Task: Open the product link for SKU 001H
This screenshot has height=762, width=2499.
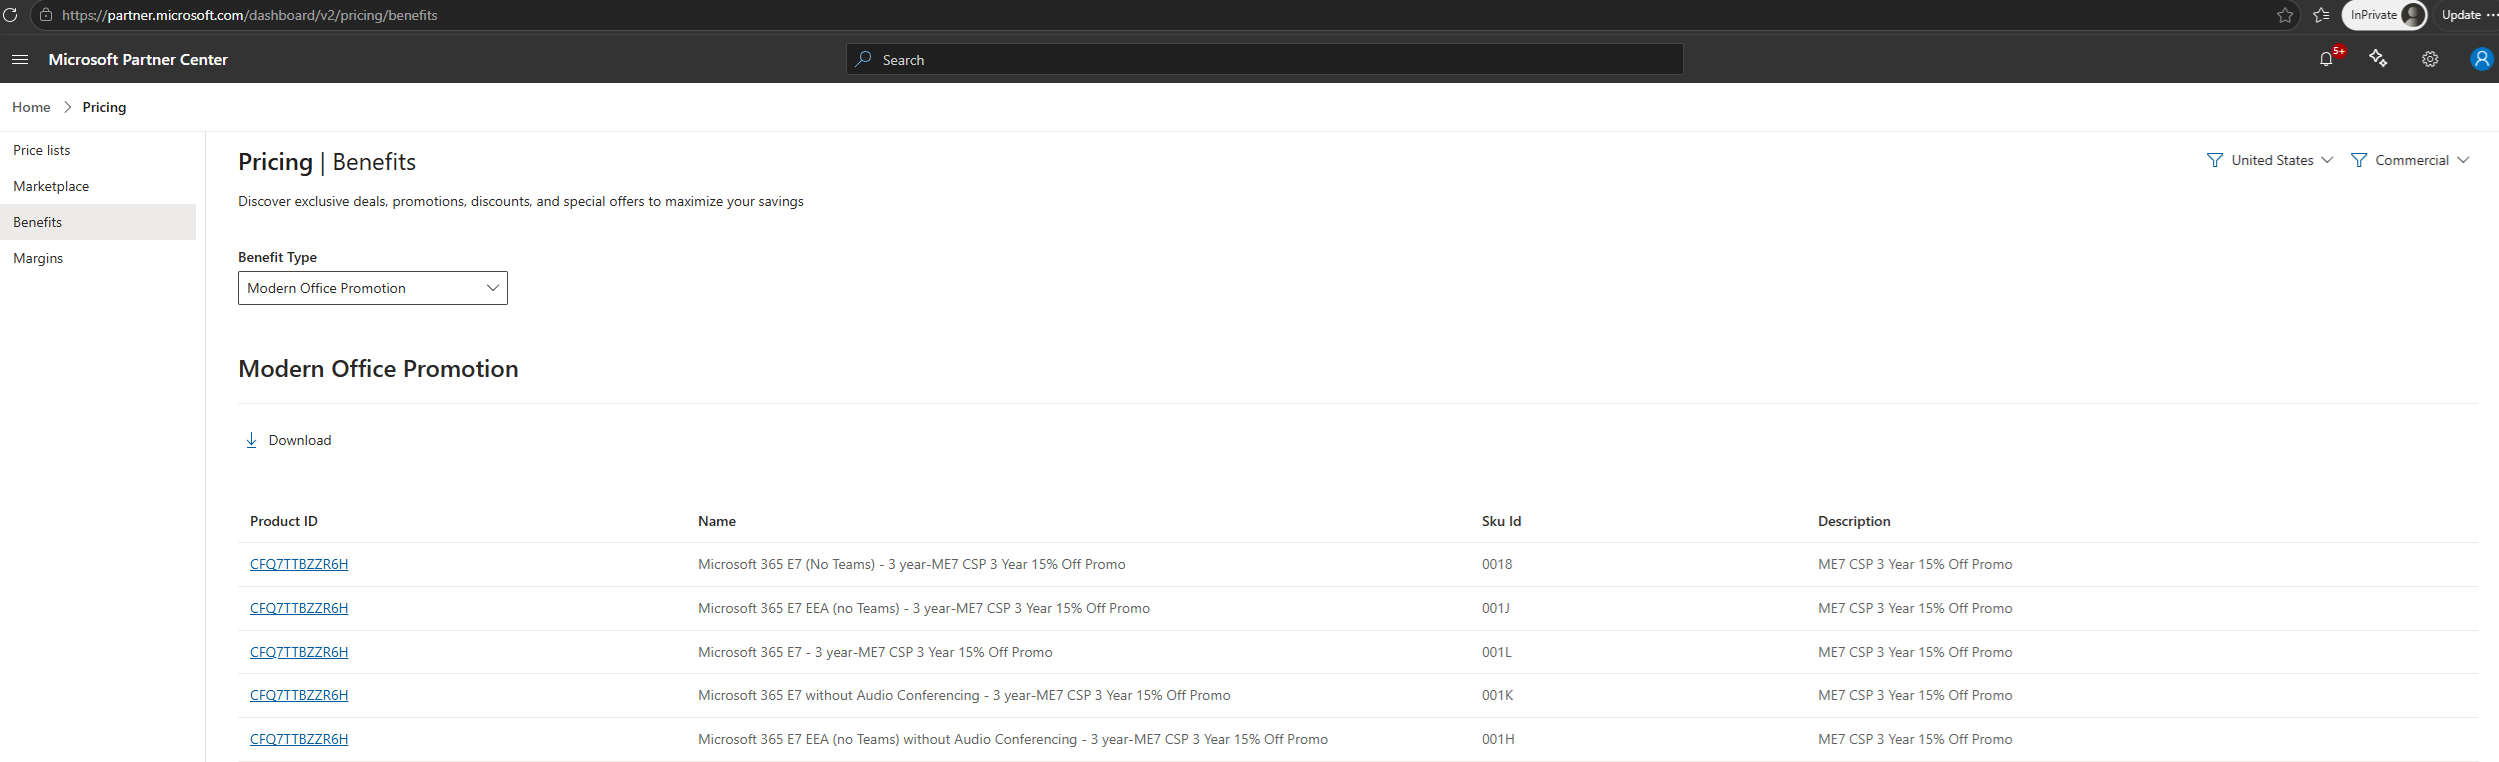Action: [299, 739]
